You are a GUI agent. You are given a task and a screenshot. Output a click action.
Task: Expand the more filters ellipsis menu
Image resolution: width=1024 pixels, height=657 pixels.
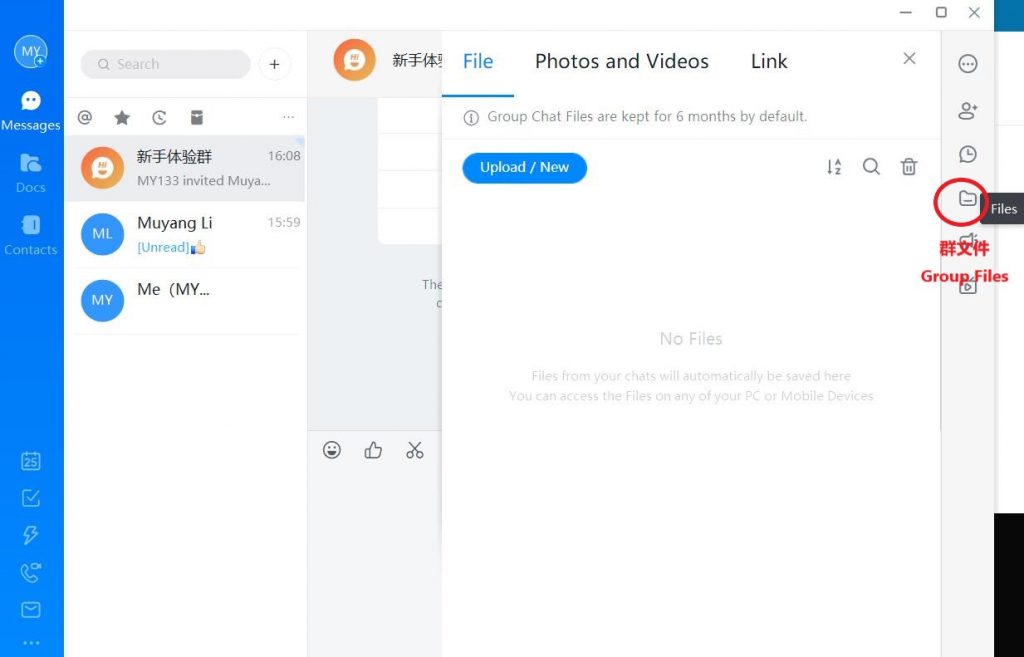(288, 118)
